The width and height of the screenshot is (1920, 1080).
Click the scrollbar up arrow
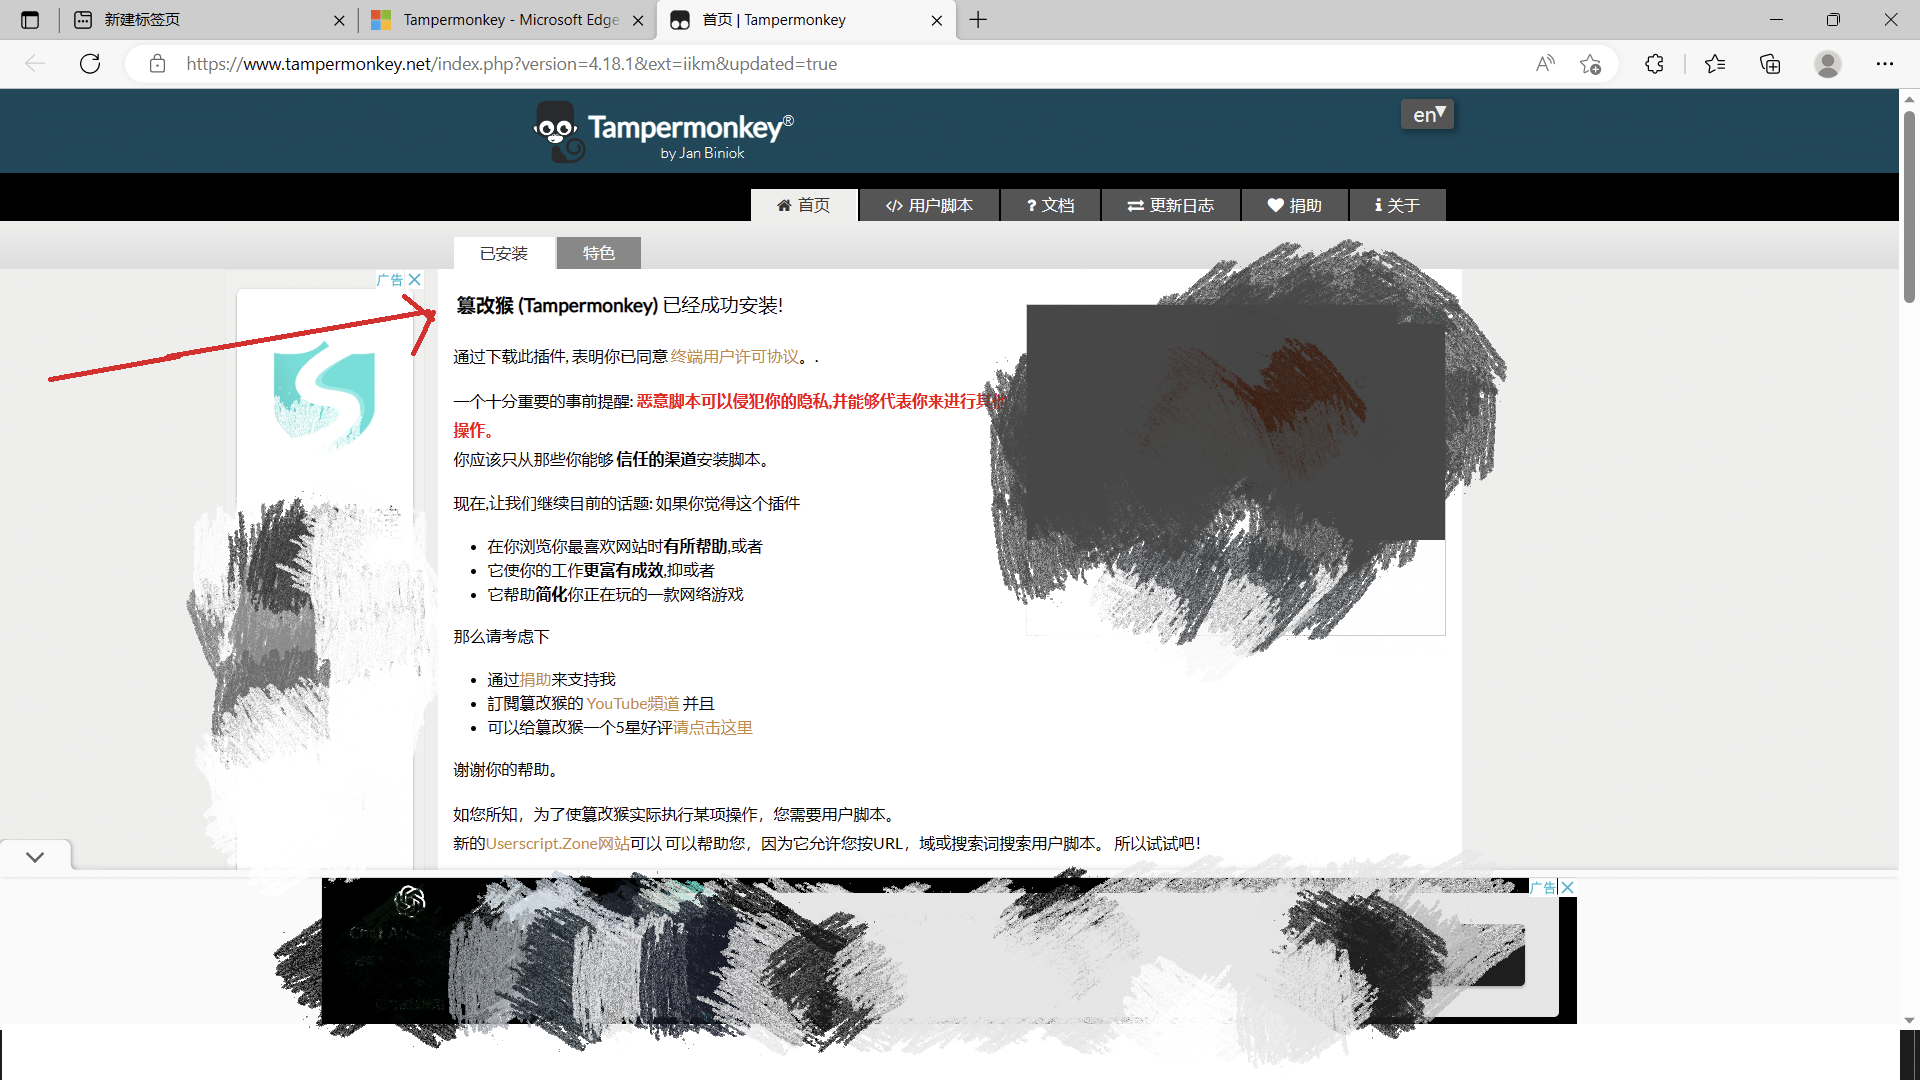[x=1909, y=99]
